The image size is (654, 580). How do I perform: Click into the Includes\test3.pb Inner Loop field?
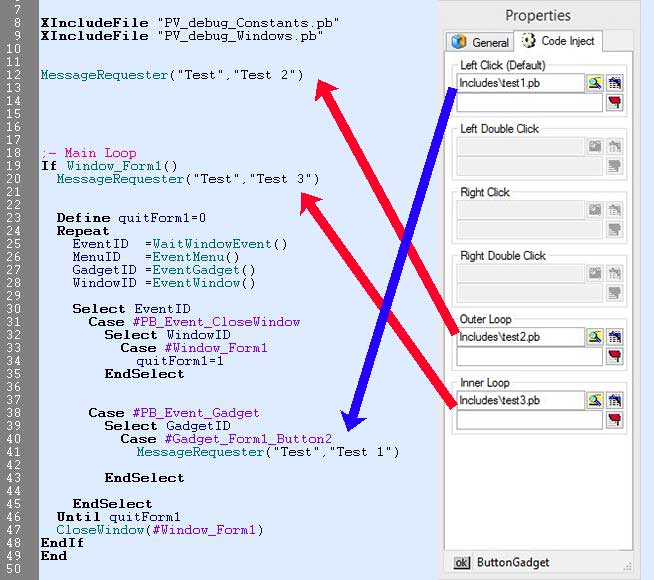[x=520, y=400]
